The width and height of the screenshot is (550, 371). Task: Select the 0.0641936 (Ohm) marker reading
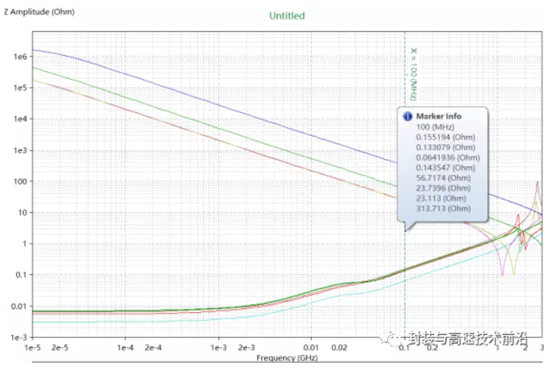448,157
